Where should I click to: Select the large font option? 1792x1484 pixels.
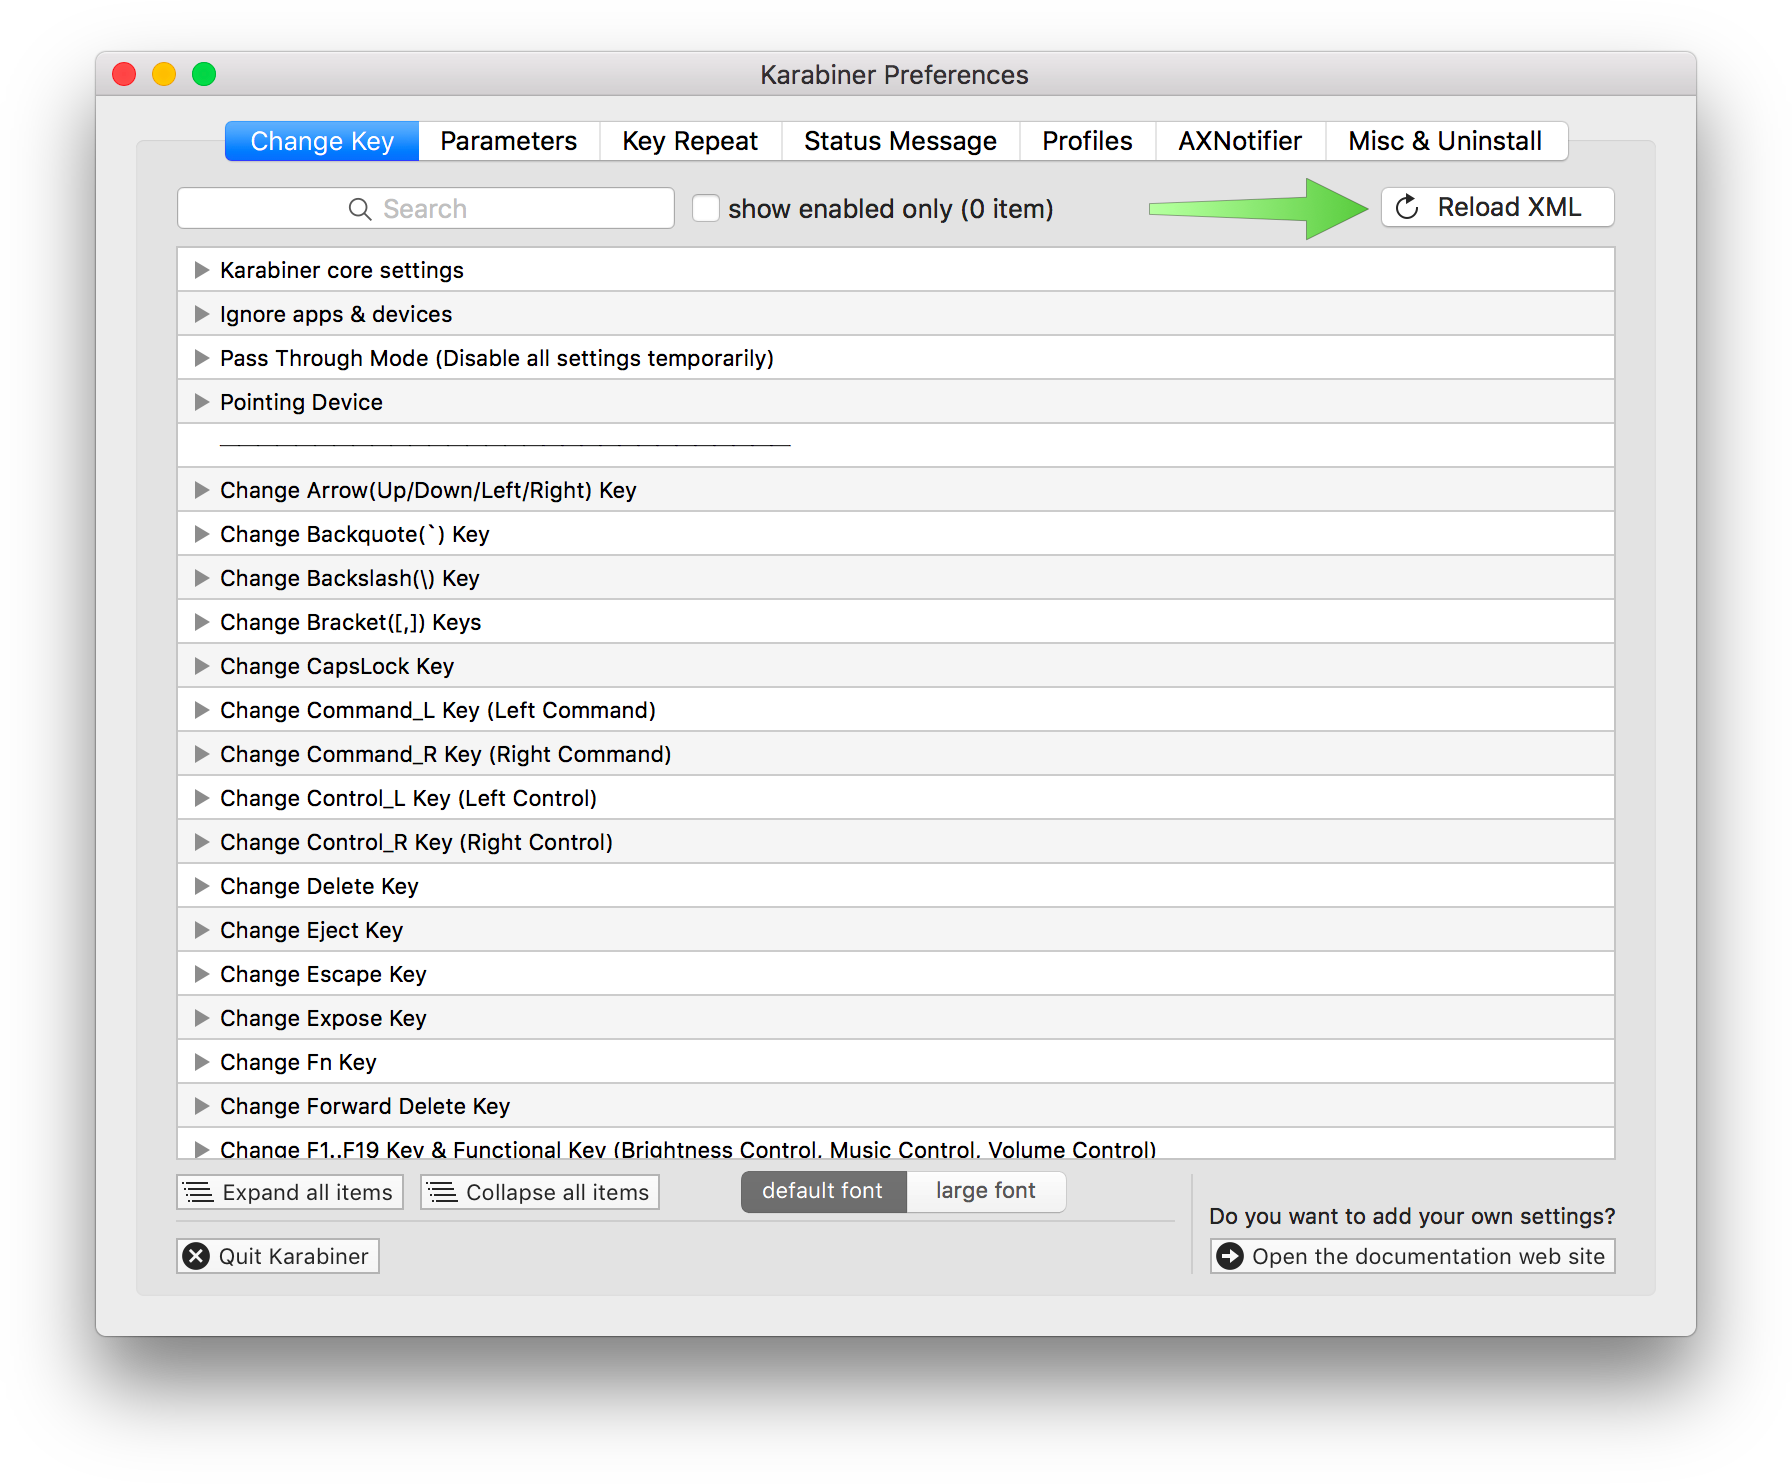986,1191
